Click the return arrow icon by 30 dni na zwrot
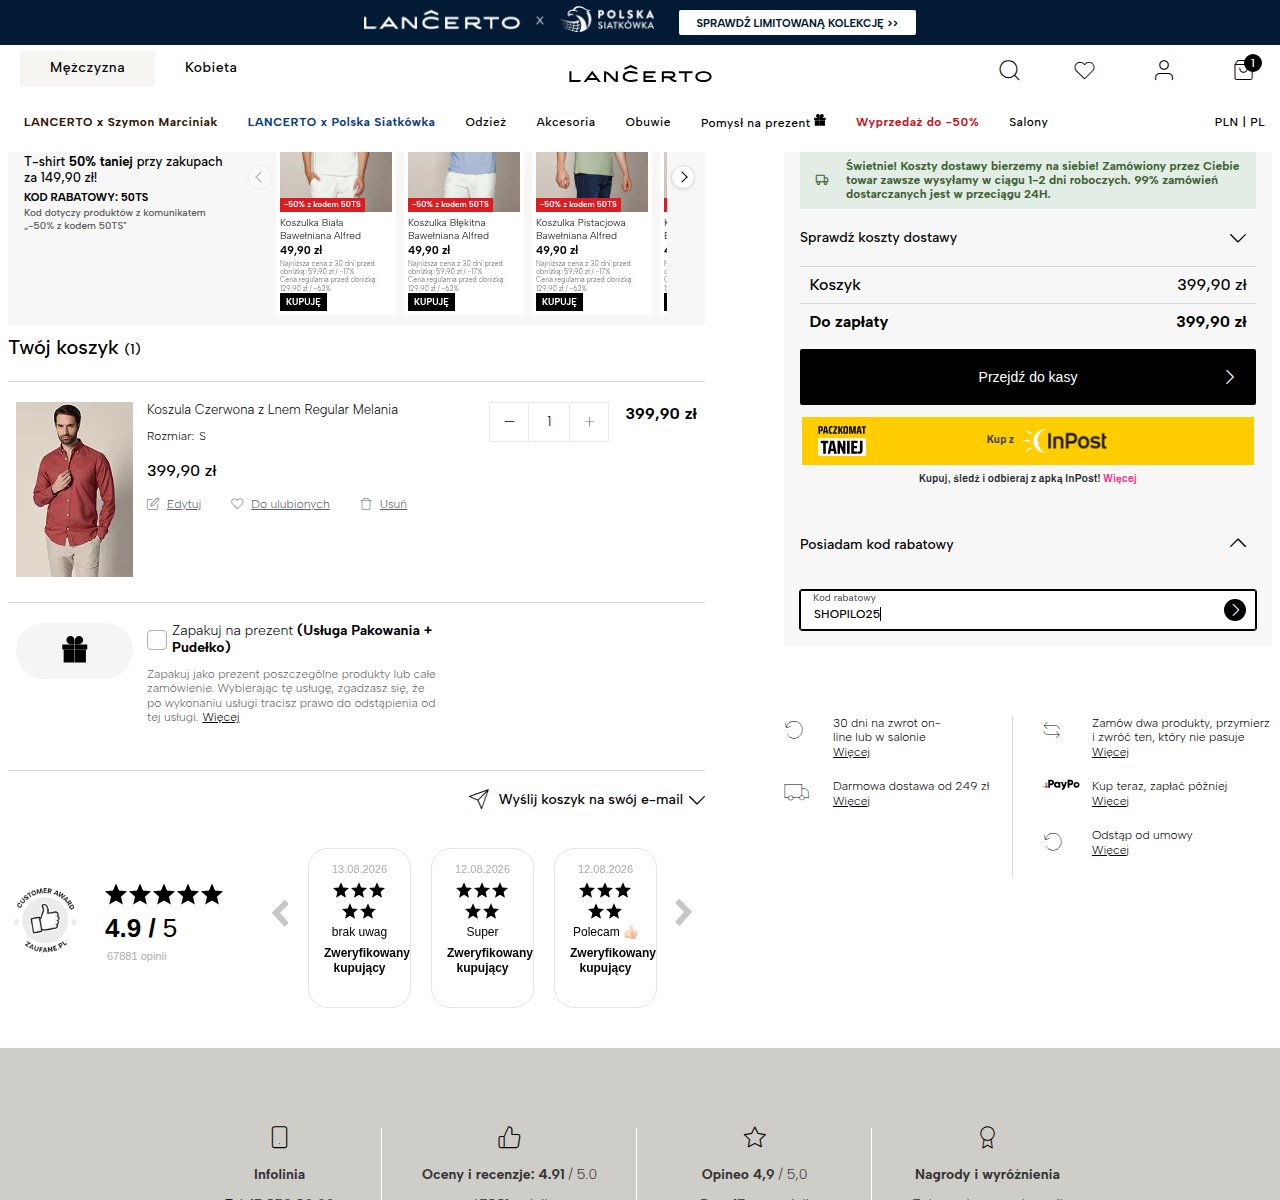Viewport: 1280px width, 1200px height. click(794, 730)
